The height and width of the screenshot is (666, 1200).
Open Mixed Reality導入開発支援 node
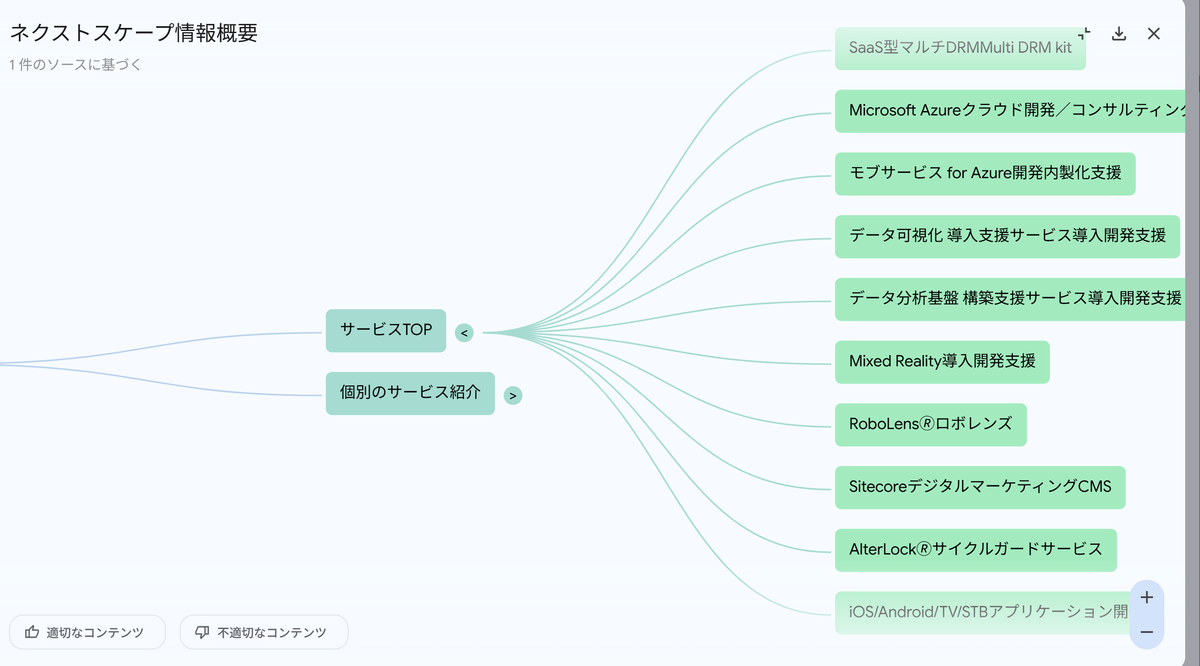click(x=942, y=361)
